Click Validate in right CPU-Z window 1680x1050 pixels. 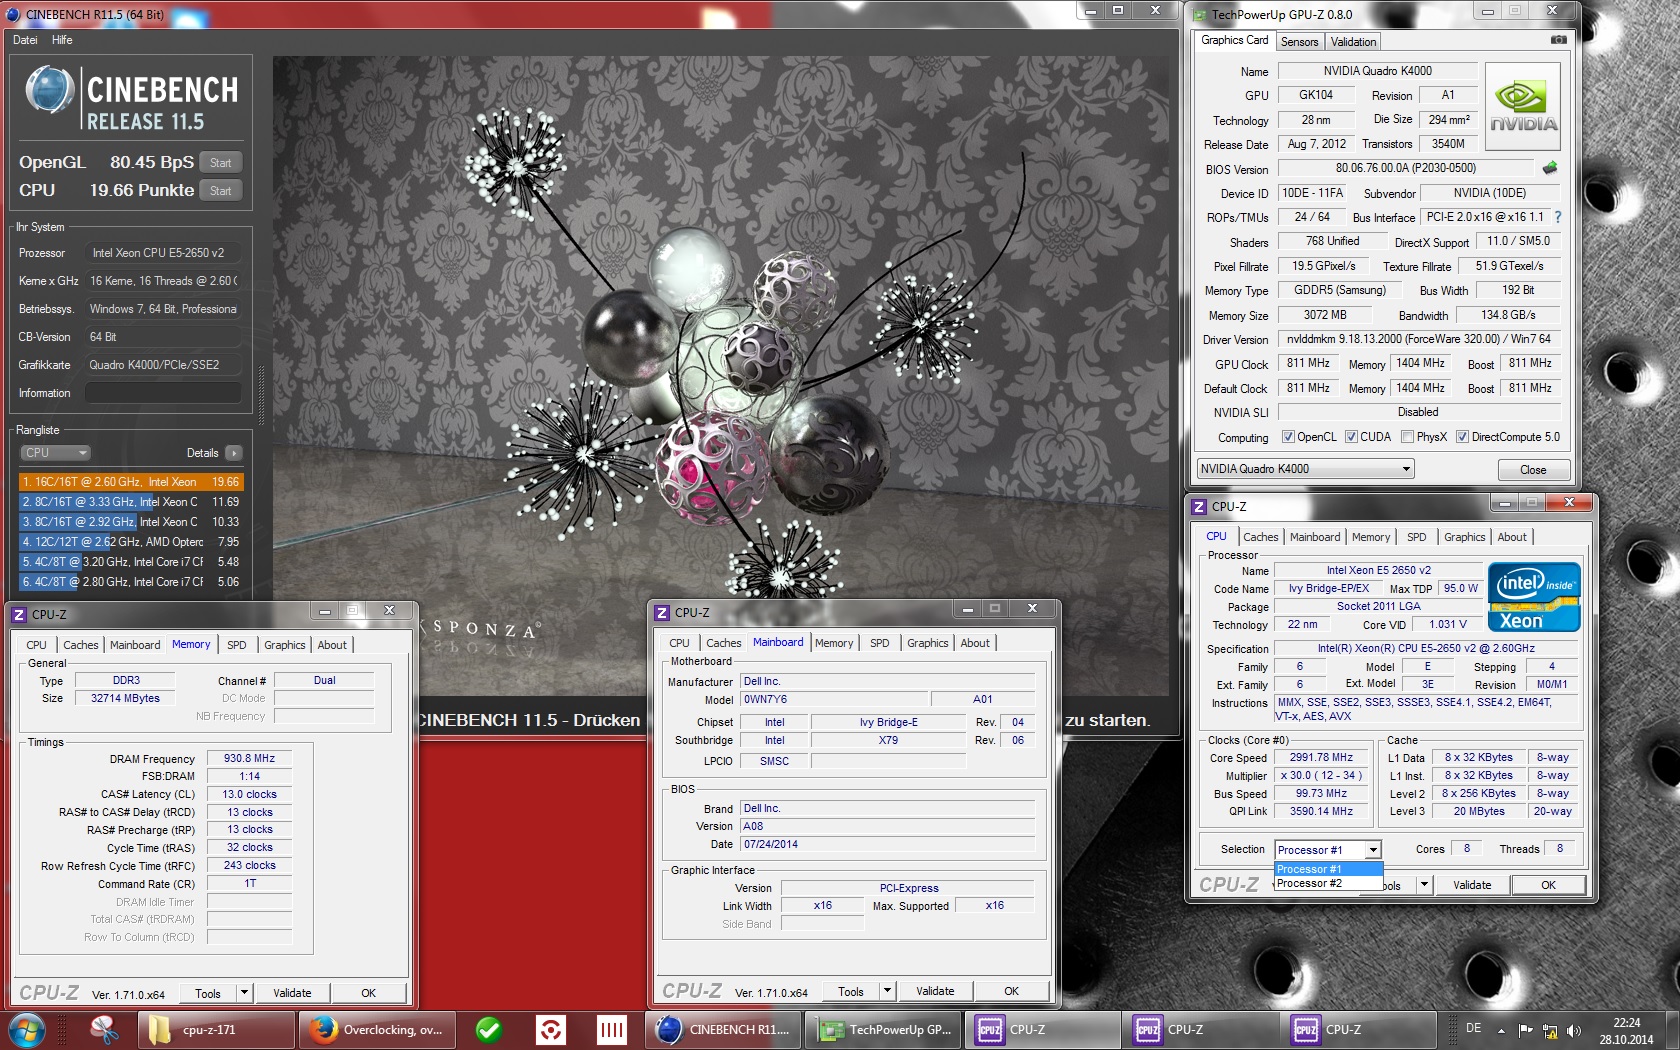pyautogui.click(x=1472, y=885)
